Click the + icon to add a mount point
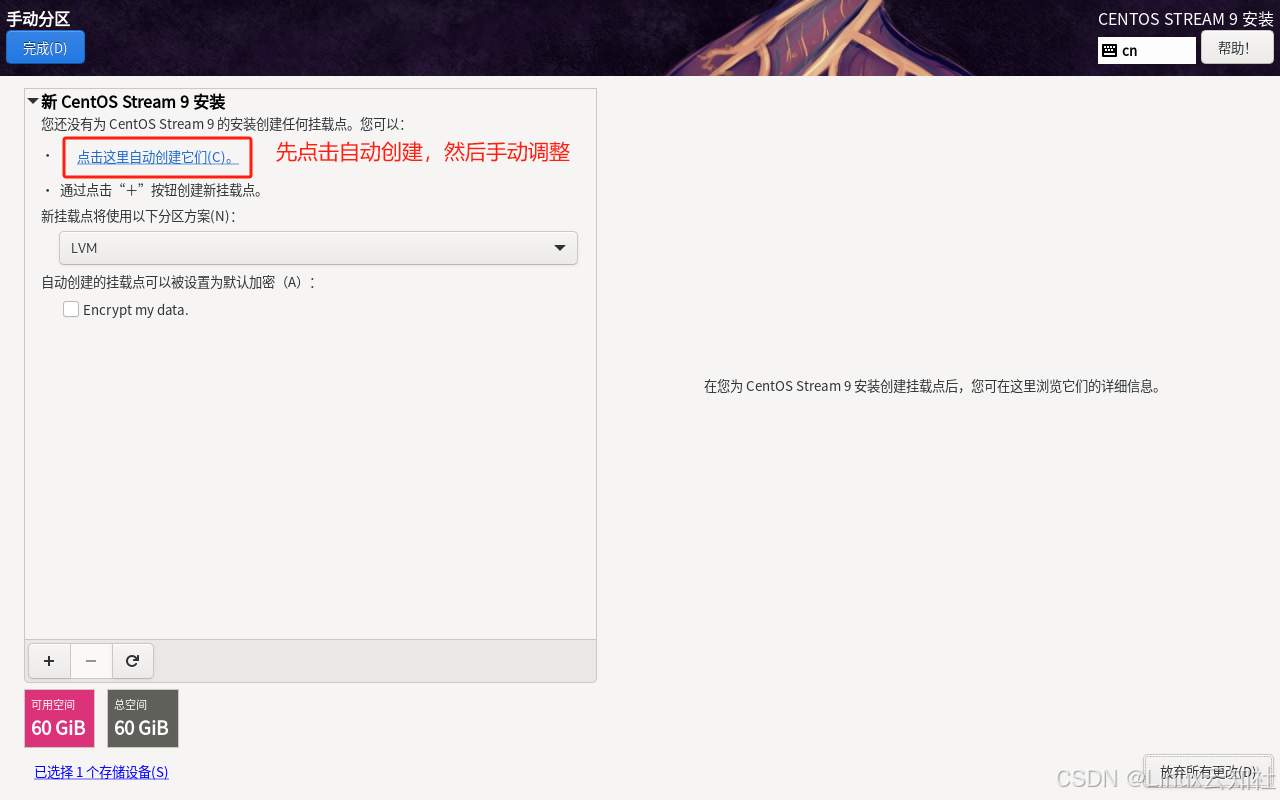1280x800 pixels. pos(48,661)
